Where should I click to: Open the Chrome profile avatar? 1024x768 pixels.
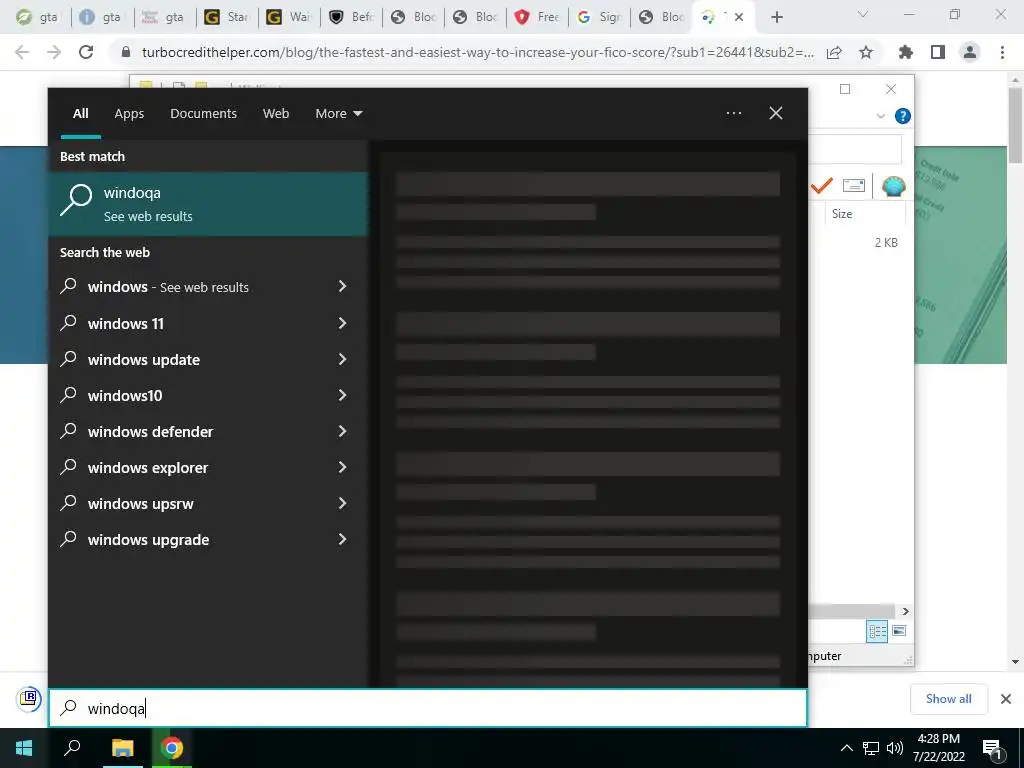[970, 52]
